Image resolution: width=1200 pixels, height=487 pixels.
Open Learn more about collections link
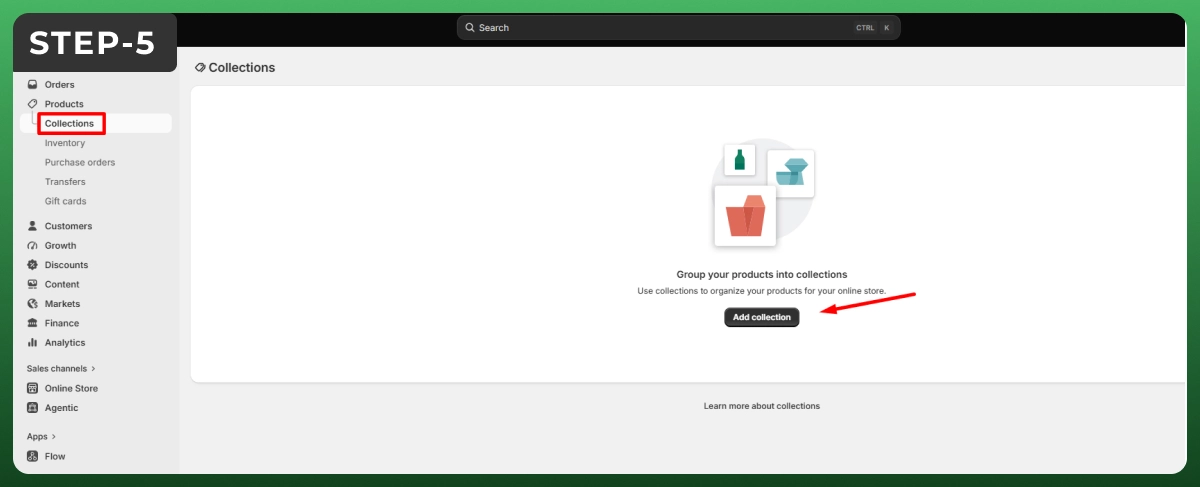762,406
